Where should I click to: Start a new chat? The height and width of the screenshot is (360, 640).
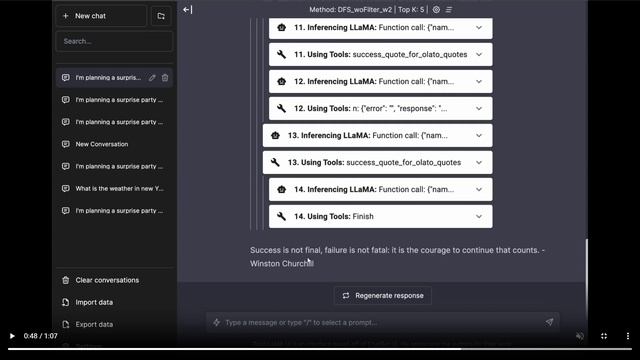click(101, 16)
